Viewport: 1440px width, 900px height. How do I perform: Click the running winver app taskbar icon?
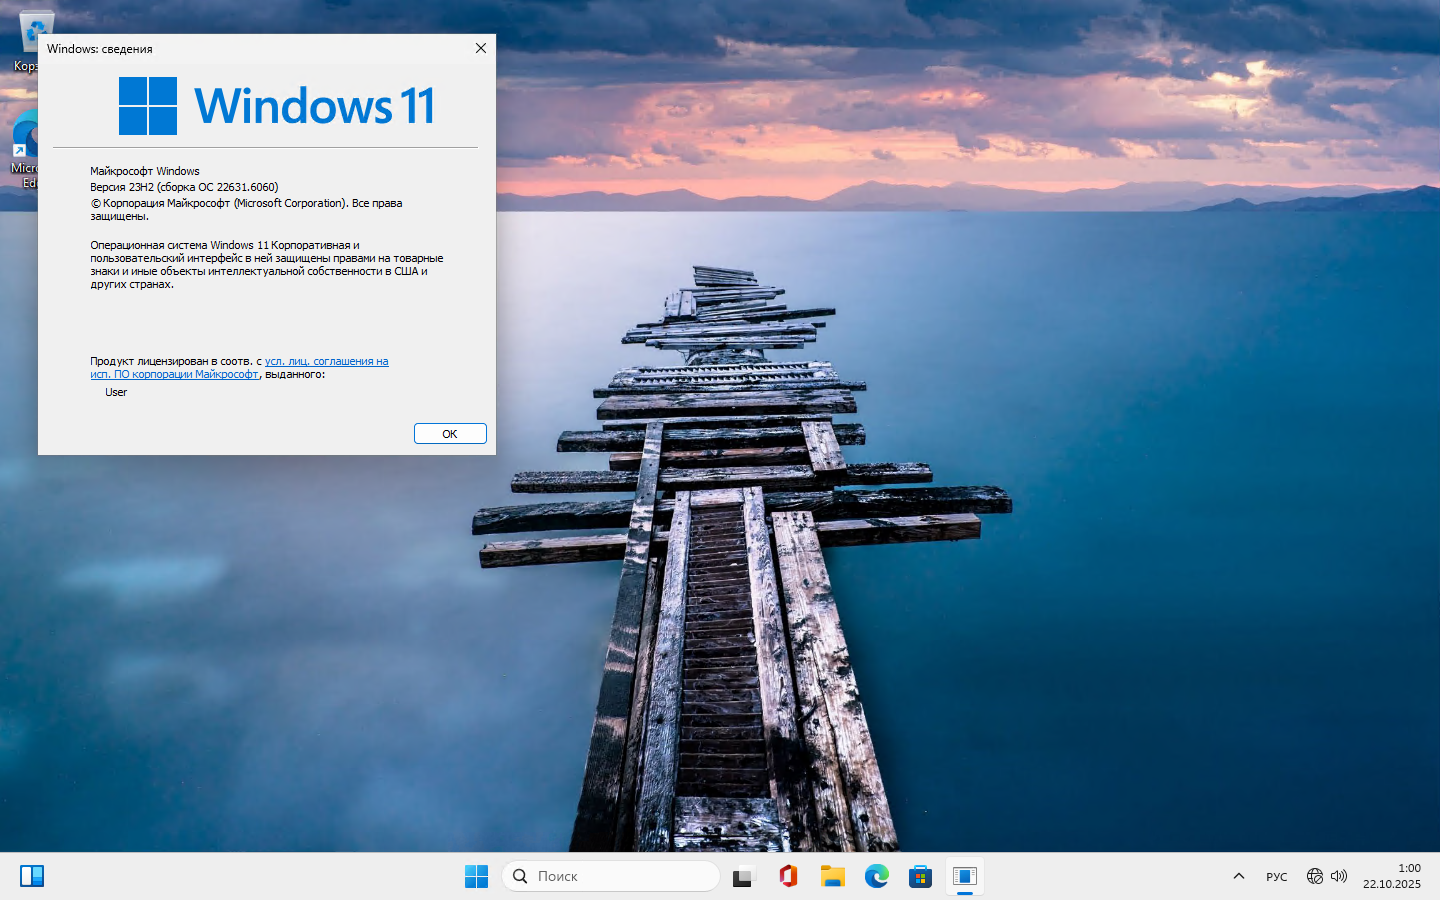coord(965,876)
